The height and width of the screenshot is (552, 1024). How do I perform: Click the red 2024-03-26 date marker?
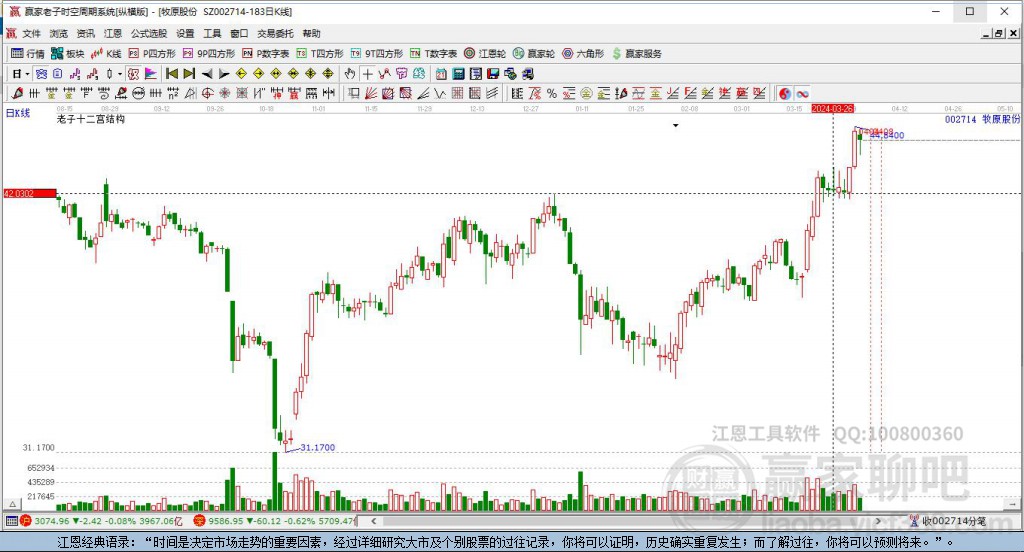pos(833,108)
